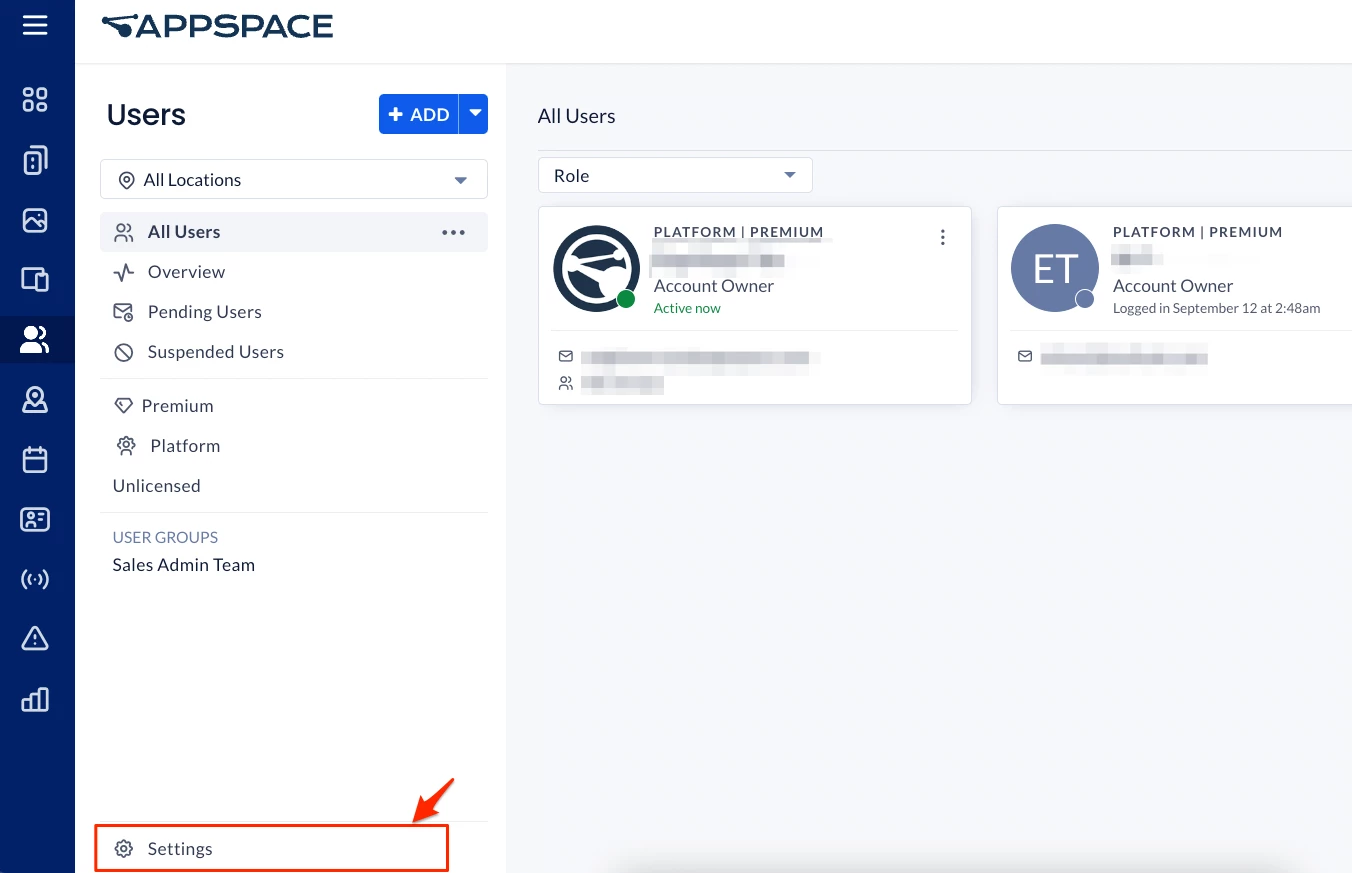Open the first user card kebab menu
Image resolution: width=1352 pixels, height=873 pixels.
point(943,237)
